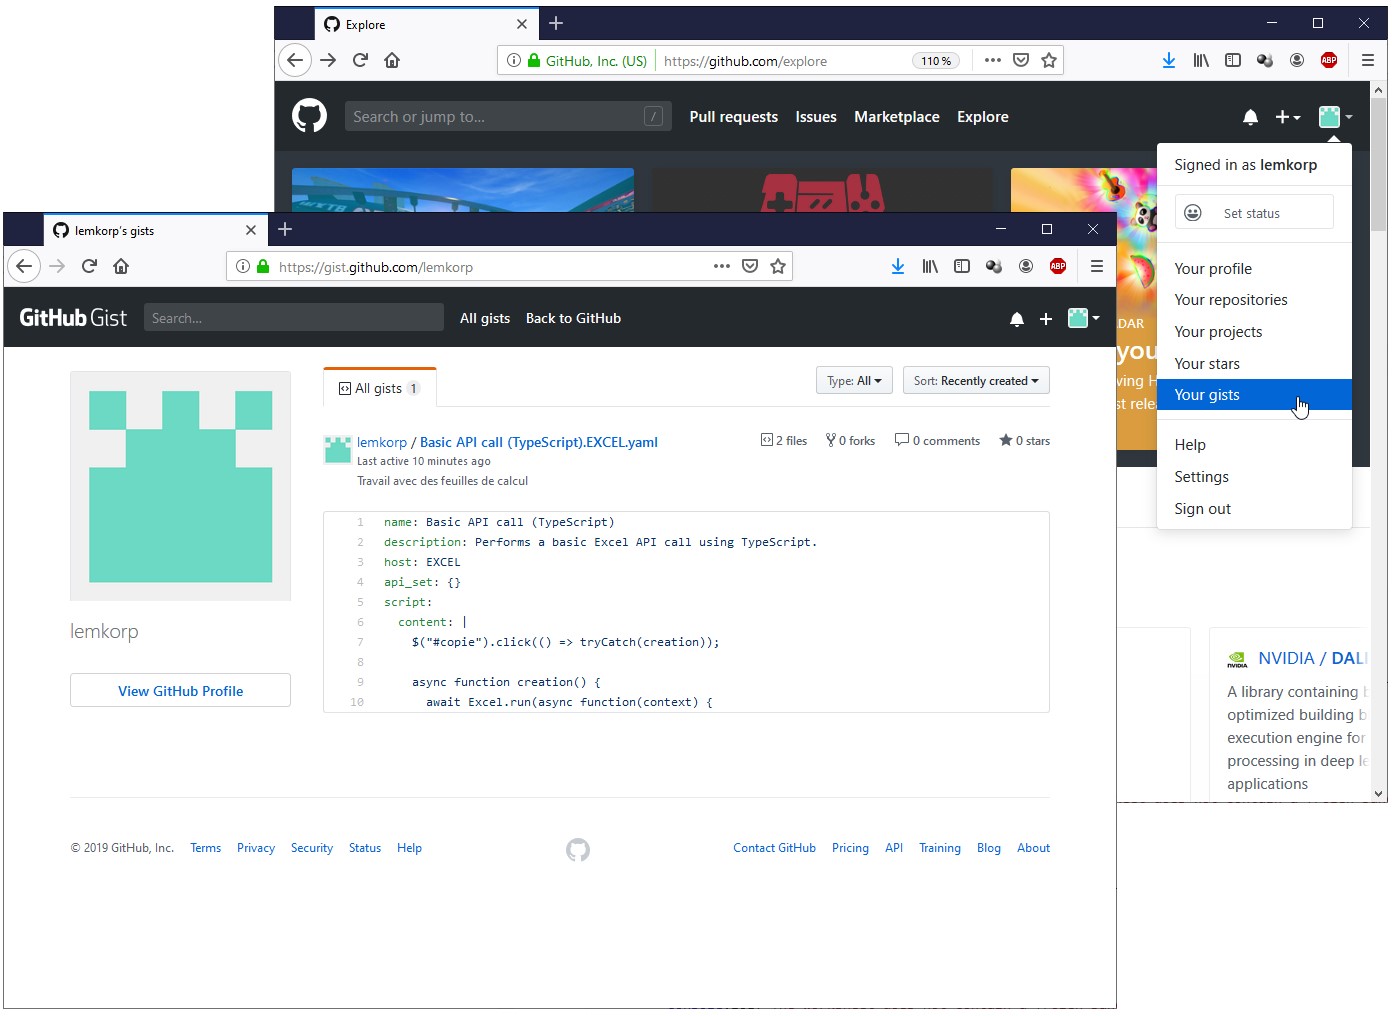1392x1016 pixels.
Task: Click the AdBlock Plus icon in Explore window
Action: (1328, 60)
